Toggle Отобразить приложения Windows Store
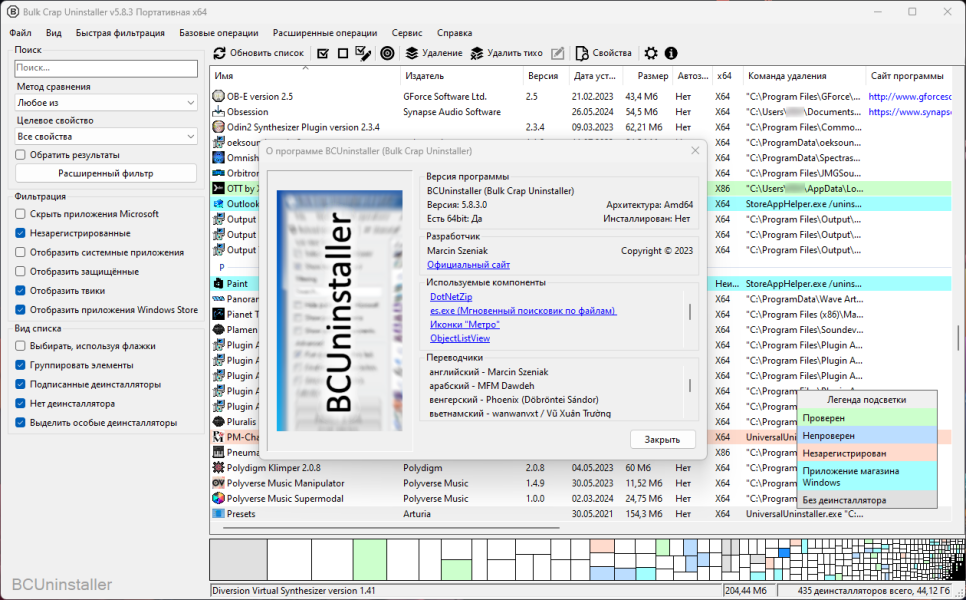Viewport: 966px width, 600px height. 20,309
